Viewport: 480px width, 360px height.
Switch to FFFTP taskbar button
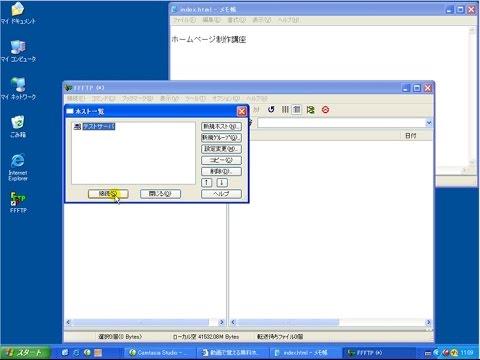click(x=378, y=352)
